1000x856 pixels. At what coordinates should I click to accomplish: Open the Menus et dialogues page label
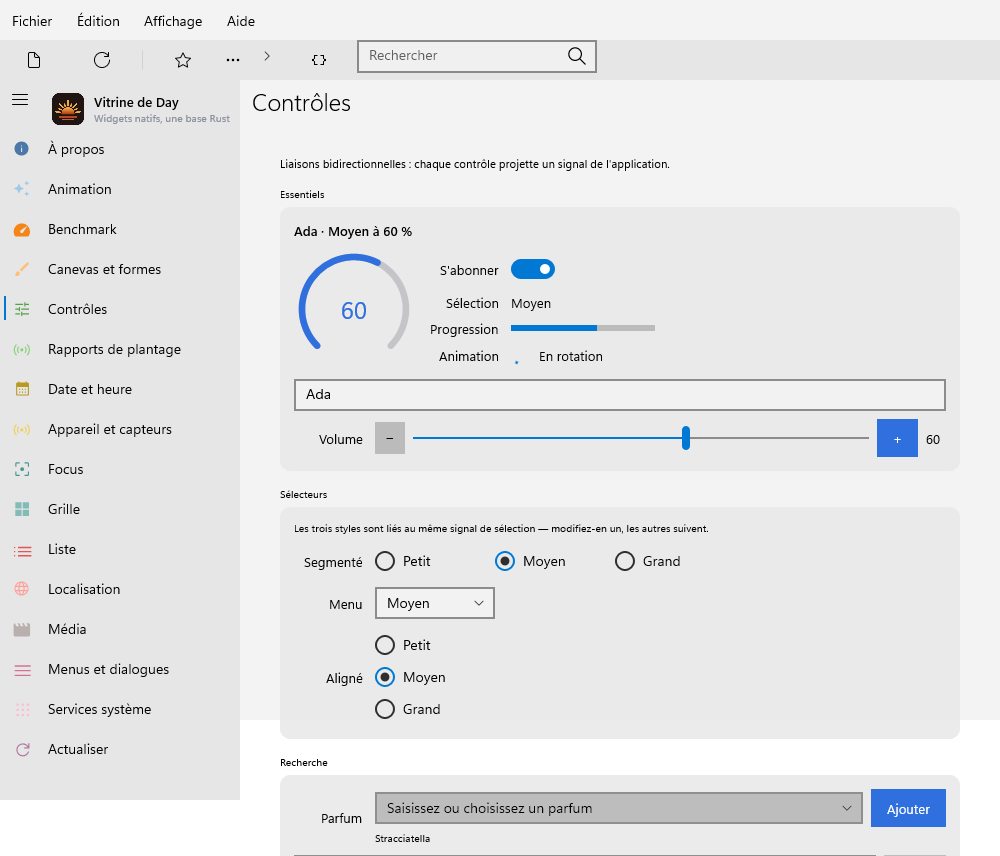(x=108, y=669)
